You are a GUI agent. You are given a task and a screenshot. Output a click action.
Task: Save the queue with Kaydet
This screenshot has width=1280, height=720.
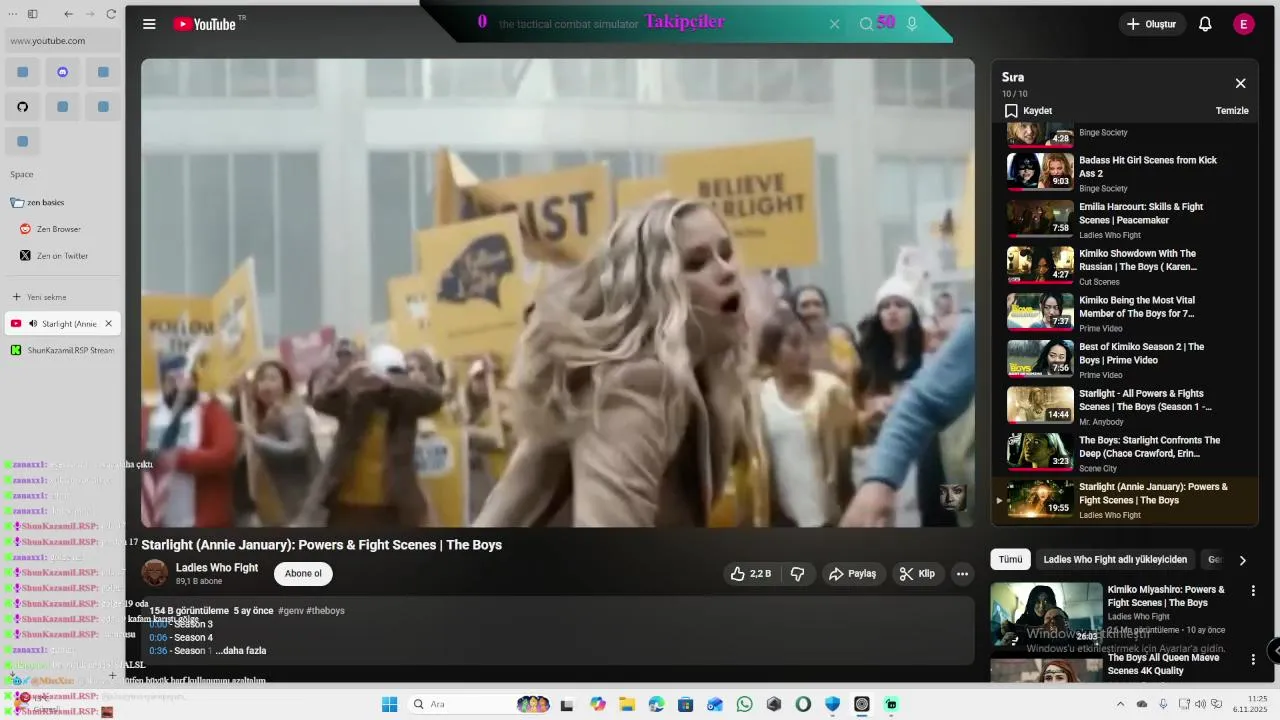pos(1028,111)
